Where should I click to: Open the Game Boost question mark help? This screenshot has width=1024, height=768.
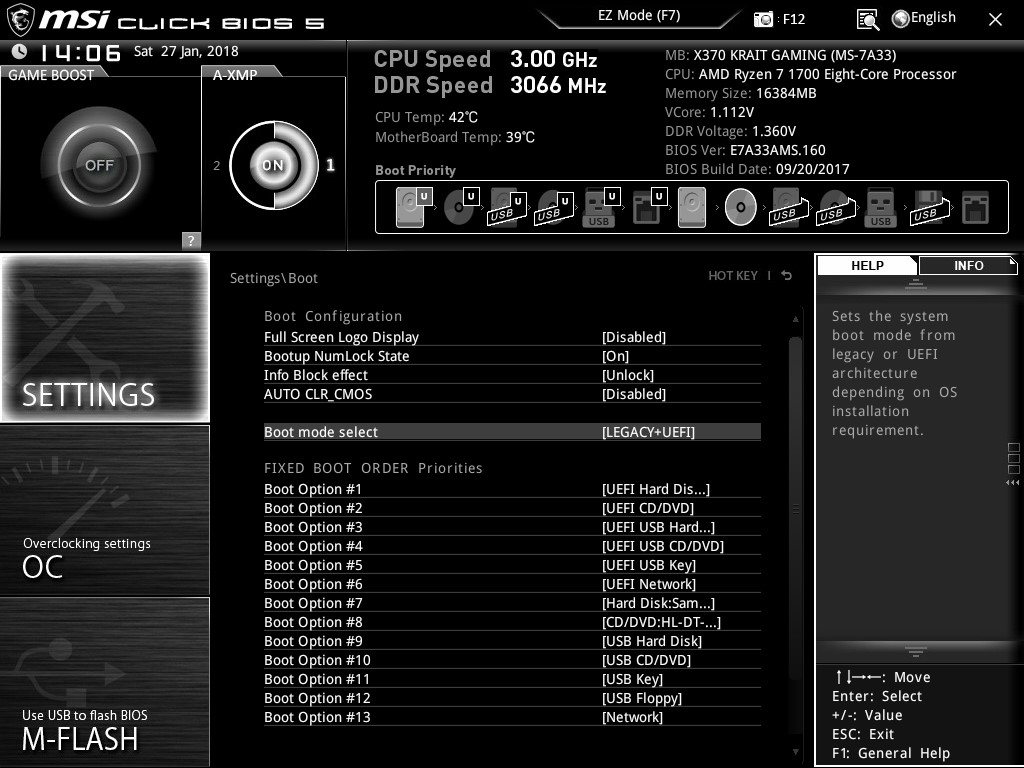pyautogui.click(x=191, y=240)
